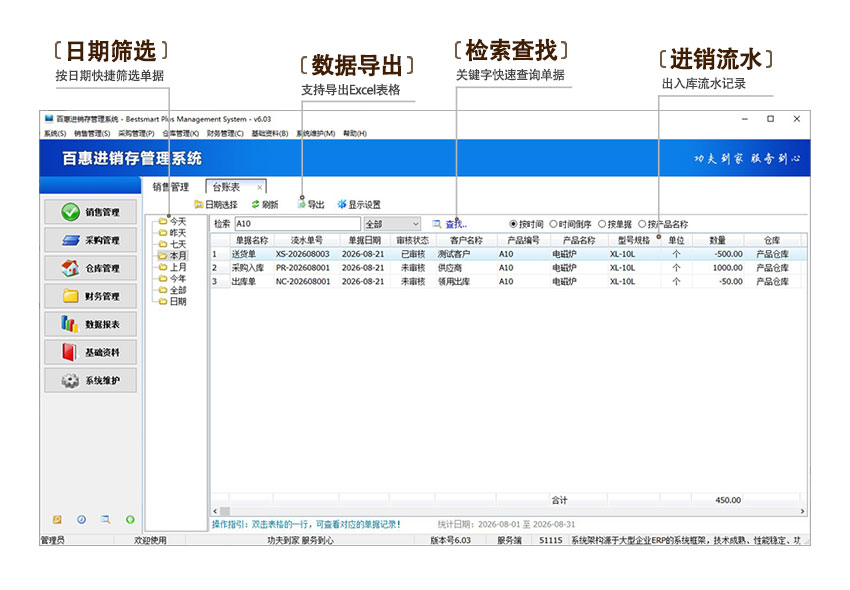
Task: Click left arrow of horizontal scrollbar
Action: [x=215, y=511]
